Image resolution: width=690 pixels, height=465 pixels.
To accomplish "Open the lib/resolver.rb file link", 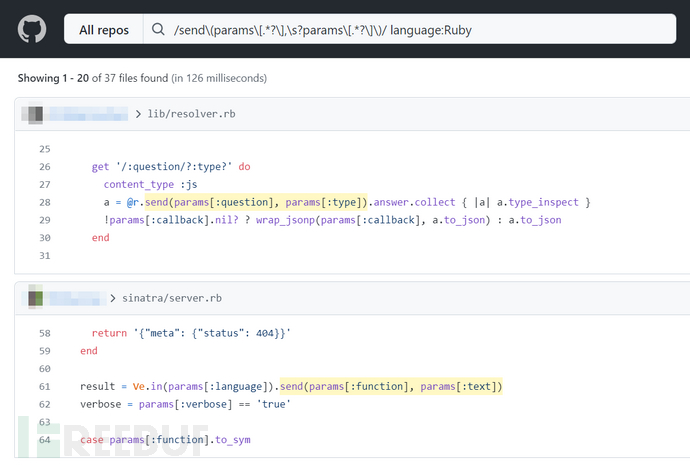I will coord(191,114).
